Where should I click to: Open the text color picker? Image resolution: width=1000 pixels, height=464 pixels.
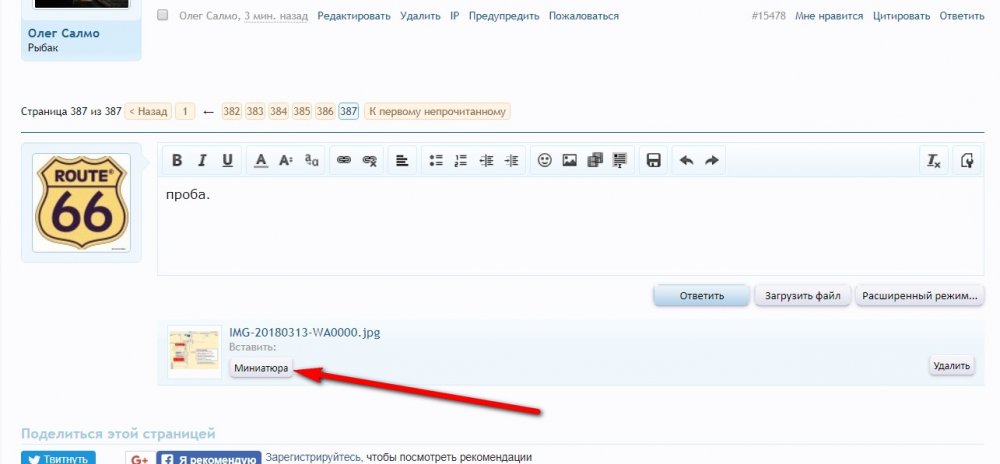(260, 161)
